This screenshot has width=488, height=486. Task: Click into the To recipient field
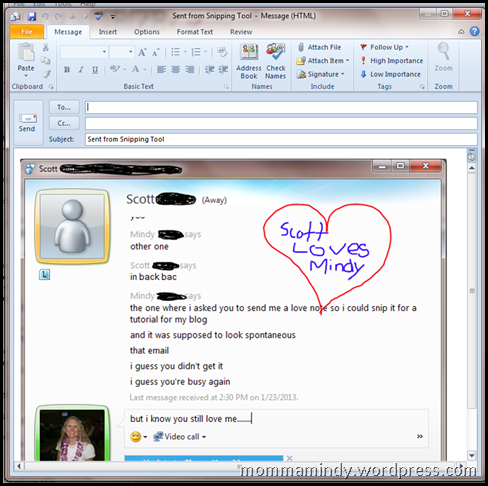[x=281, y=107]
